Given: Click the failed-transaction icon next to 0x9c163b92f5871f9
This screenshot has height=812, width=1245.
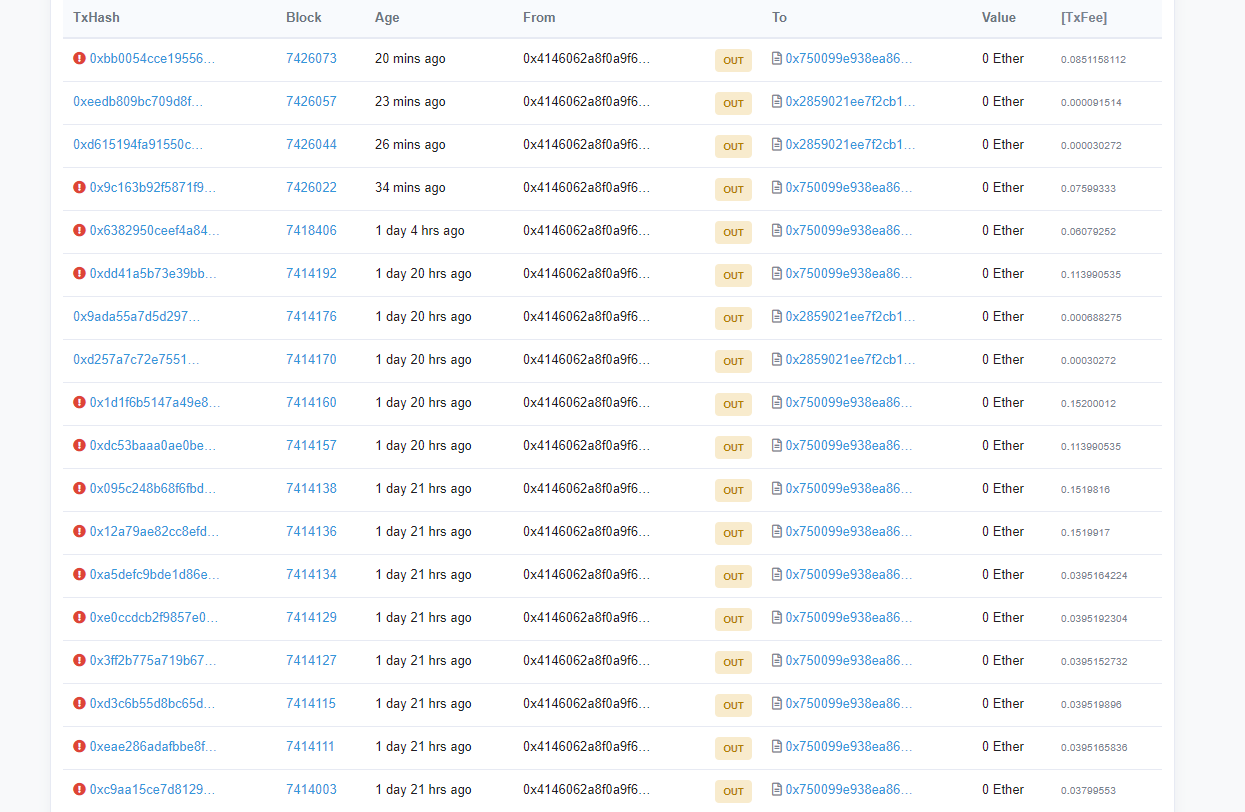Looking at the screenshot, I should tap(80, 187).
